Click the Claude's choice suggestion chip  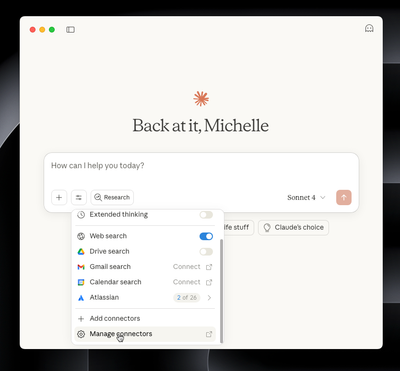294,228
